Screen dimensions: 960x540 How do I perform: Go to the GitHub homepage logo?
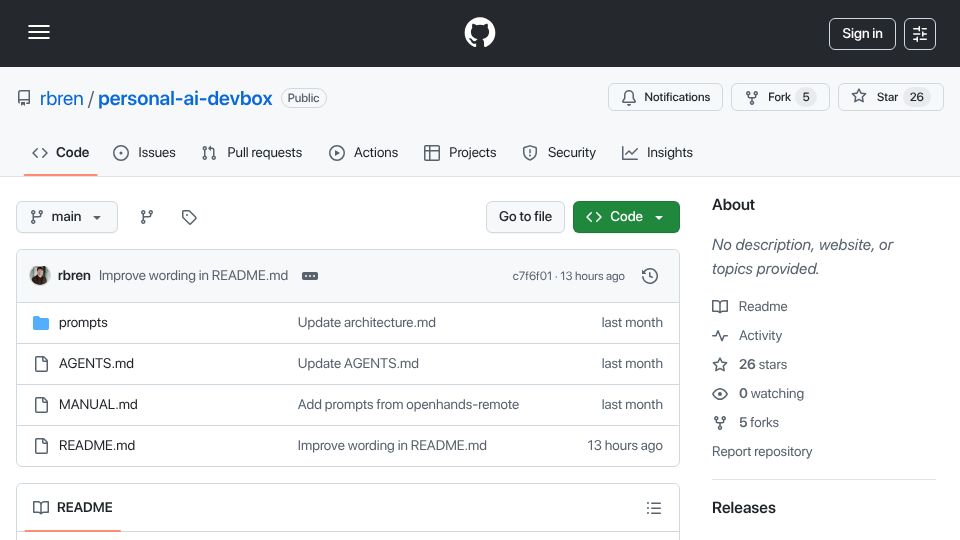(x=479, y=32)
